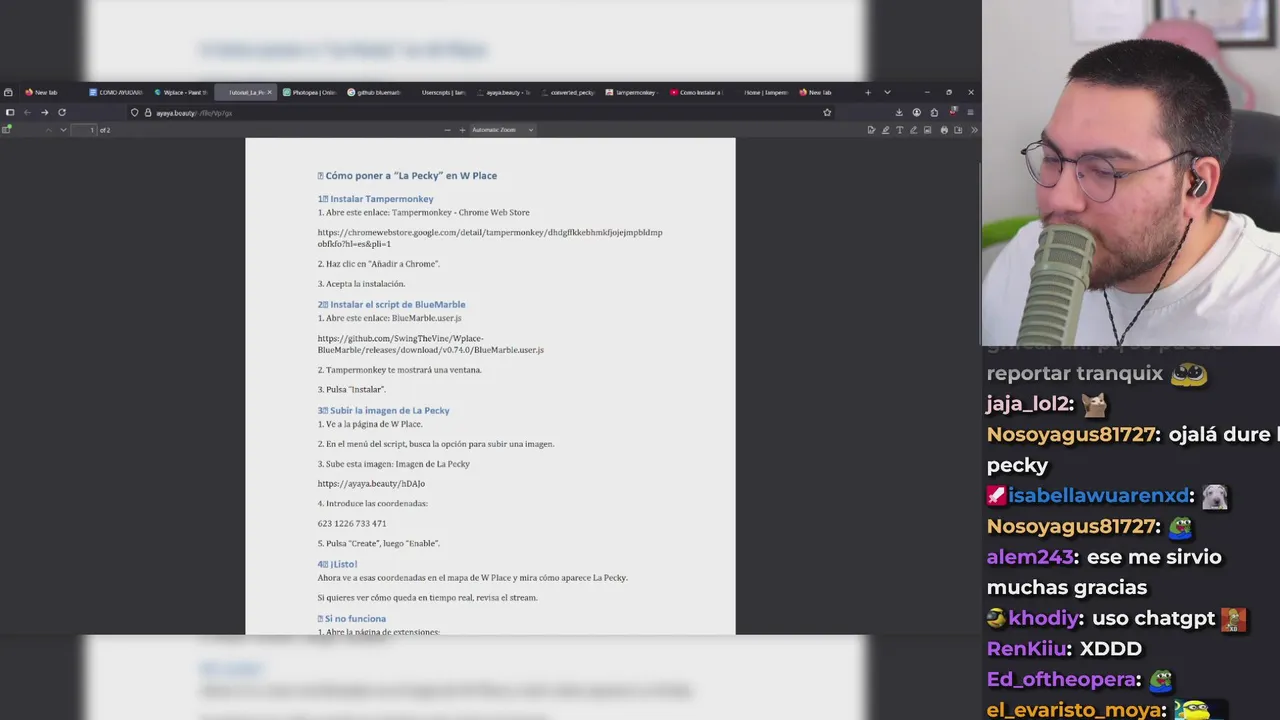Click the "BlueMarble.user.js" link text
The image size is (1280, 720).
426,318
